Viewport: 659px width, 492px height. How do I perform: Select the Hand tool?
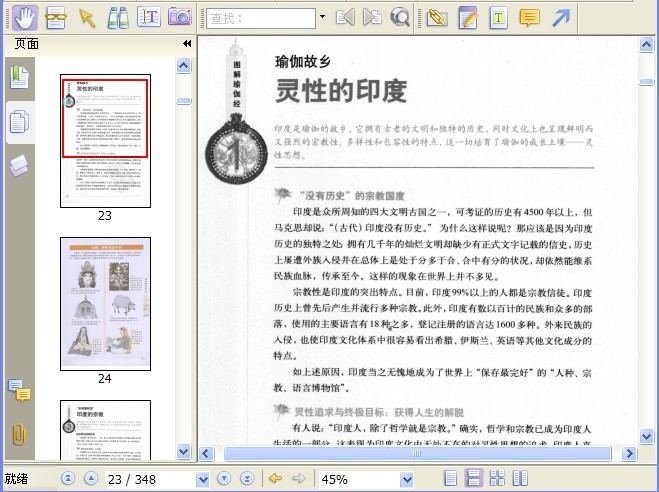pyautogui.click(x=25, y=18)
